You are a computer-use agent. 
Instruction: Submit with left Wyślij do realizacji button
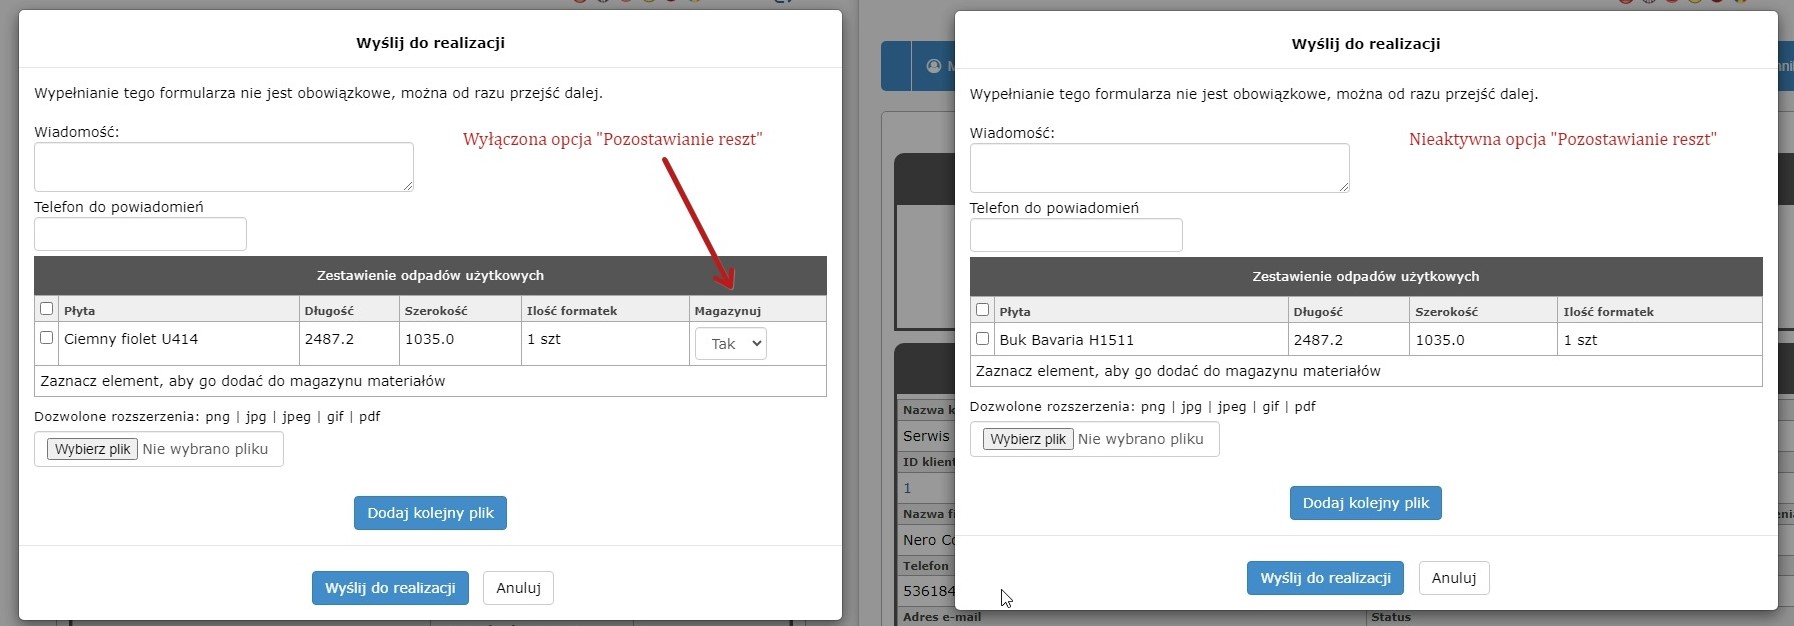390,588
